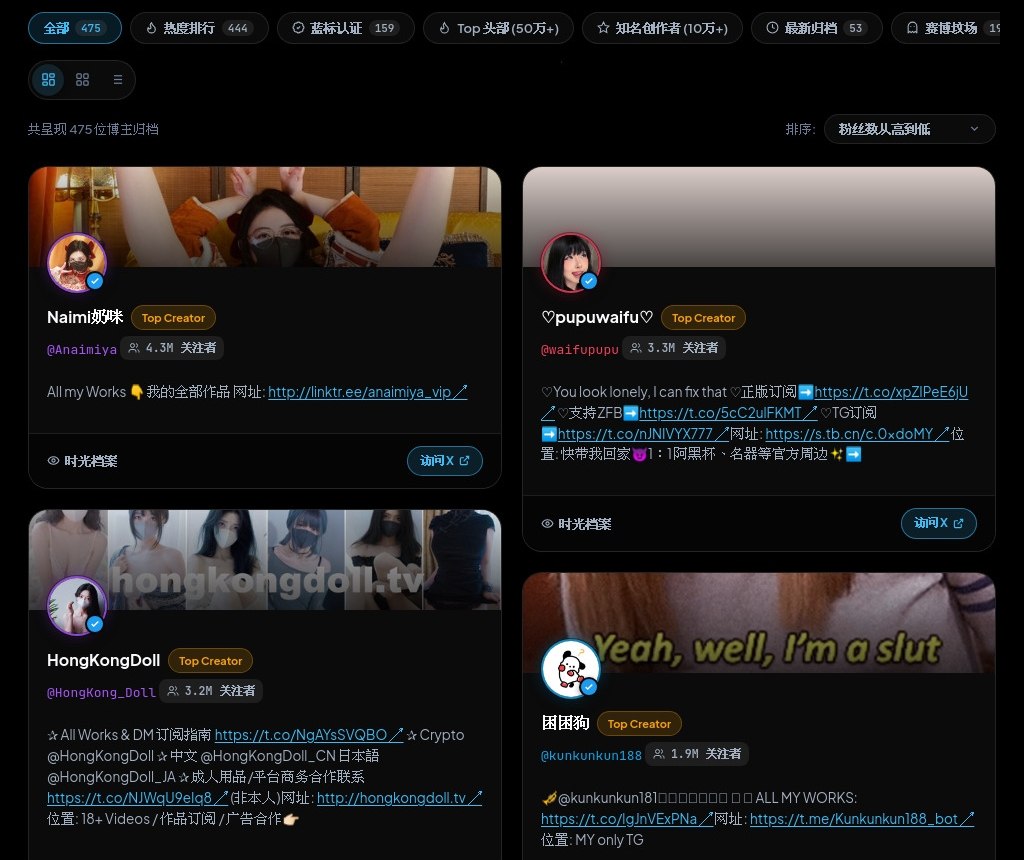Click Top Creator badge on HongKongDoll
Screen dimensions: 1024x860
click(x=210, y=661)
